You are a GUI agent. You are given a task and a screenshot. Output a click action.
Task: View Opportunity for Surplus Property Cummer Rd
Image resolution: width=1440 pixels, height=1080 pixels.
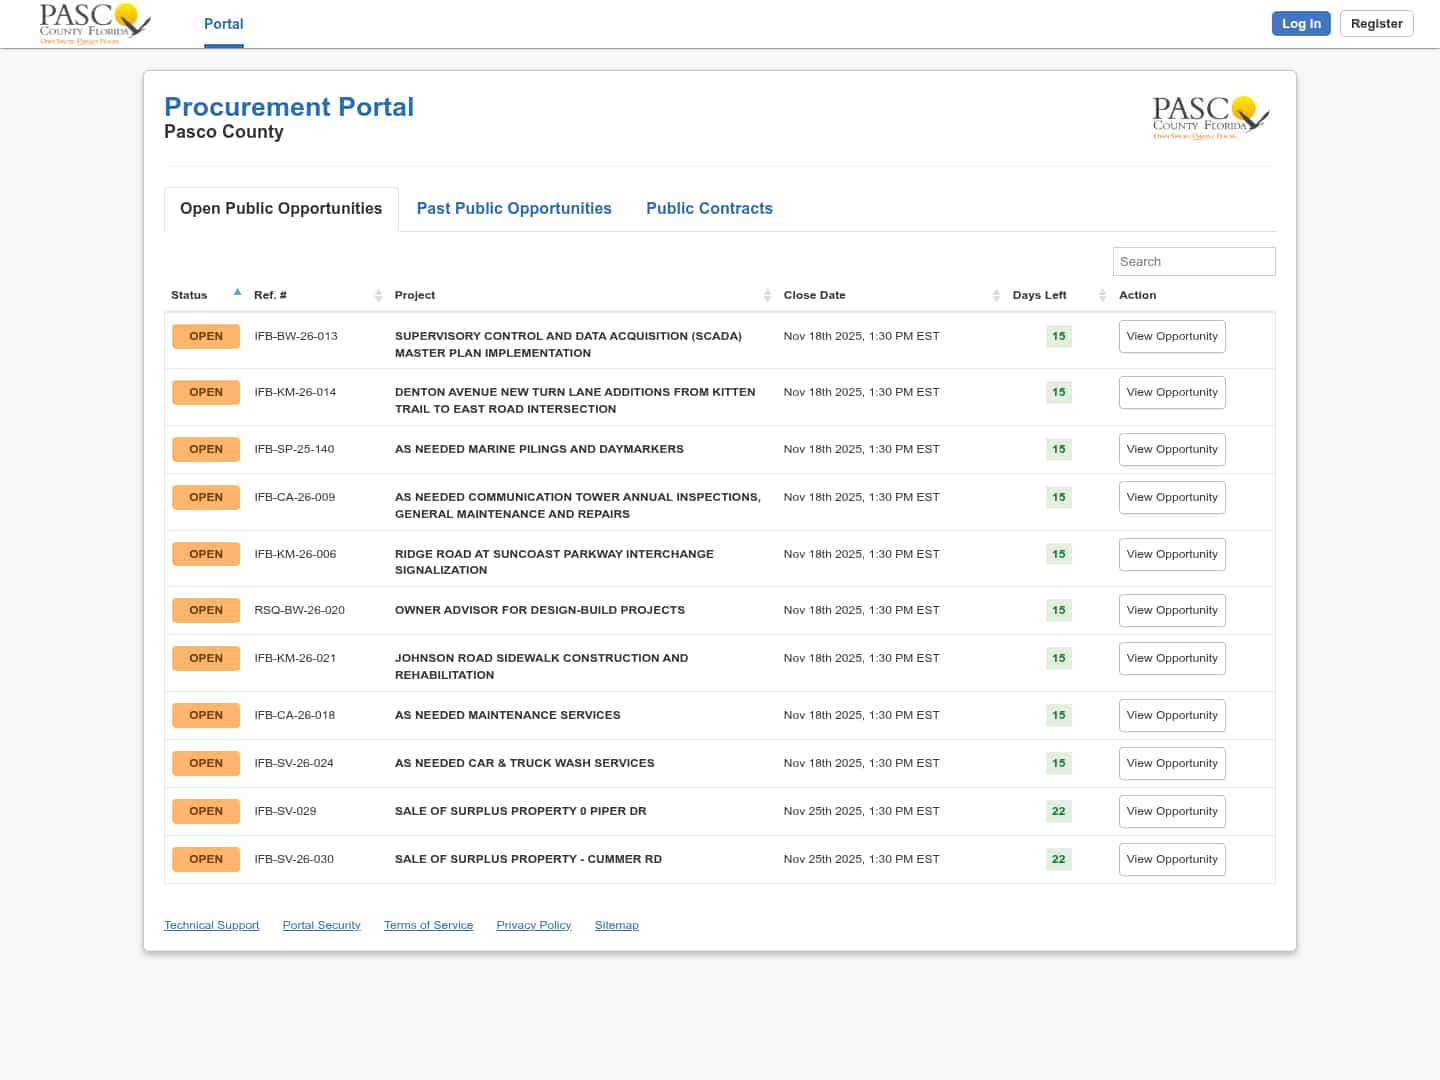coord(1171,860)
